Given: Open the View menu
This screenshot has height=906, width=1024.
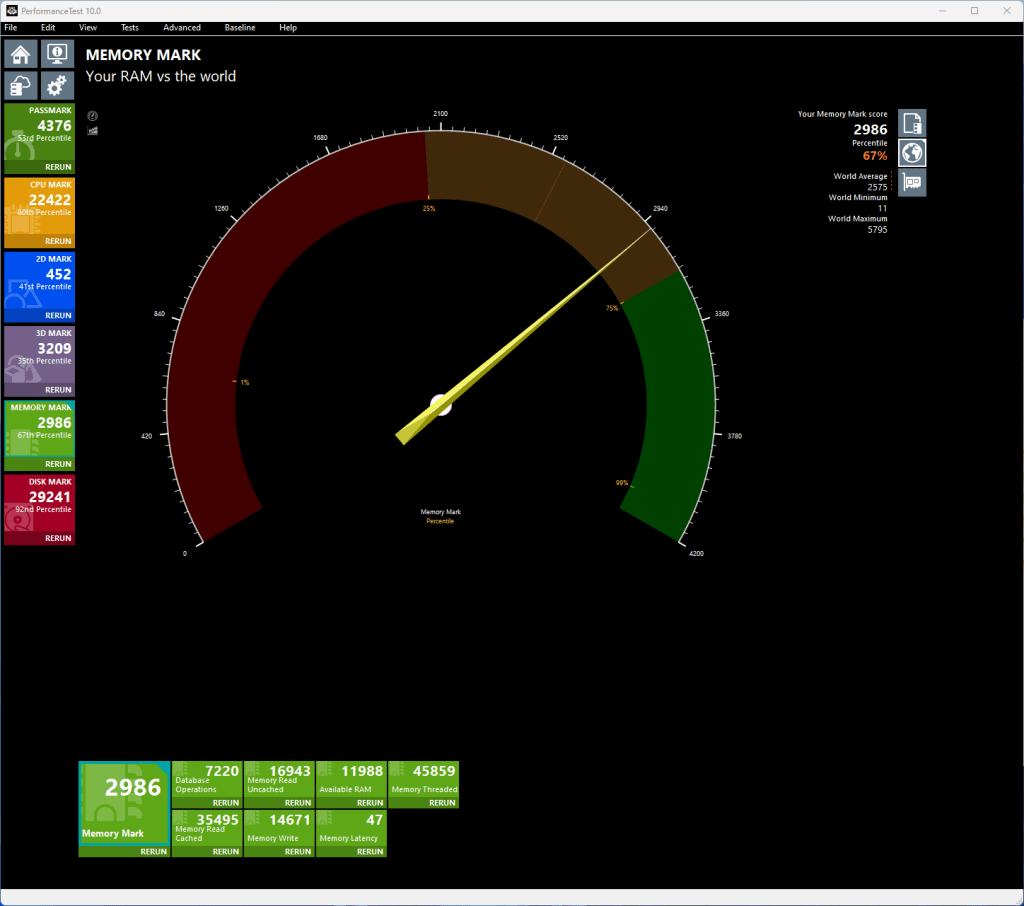Looking at the screenshot, I should click(x=88, y=27).
